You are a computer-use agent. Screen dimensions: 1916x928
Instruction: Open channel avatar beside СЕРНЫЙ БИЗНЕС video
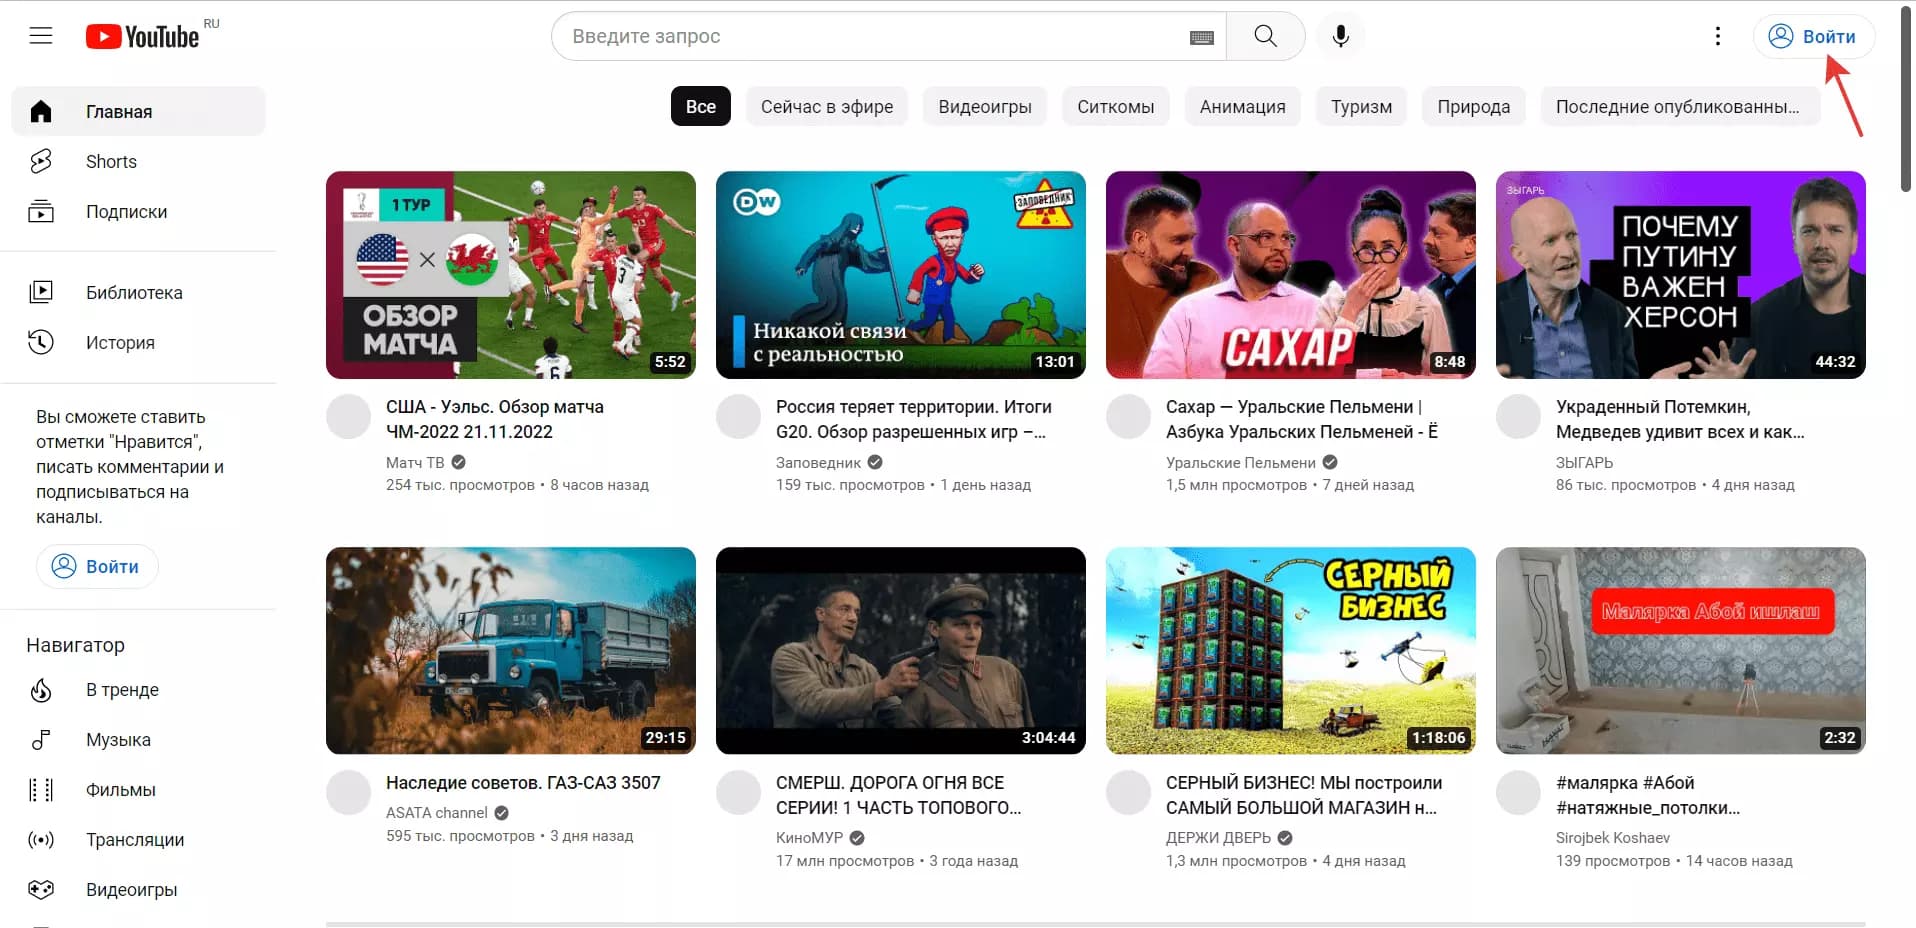coord(1129,793)
